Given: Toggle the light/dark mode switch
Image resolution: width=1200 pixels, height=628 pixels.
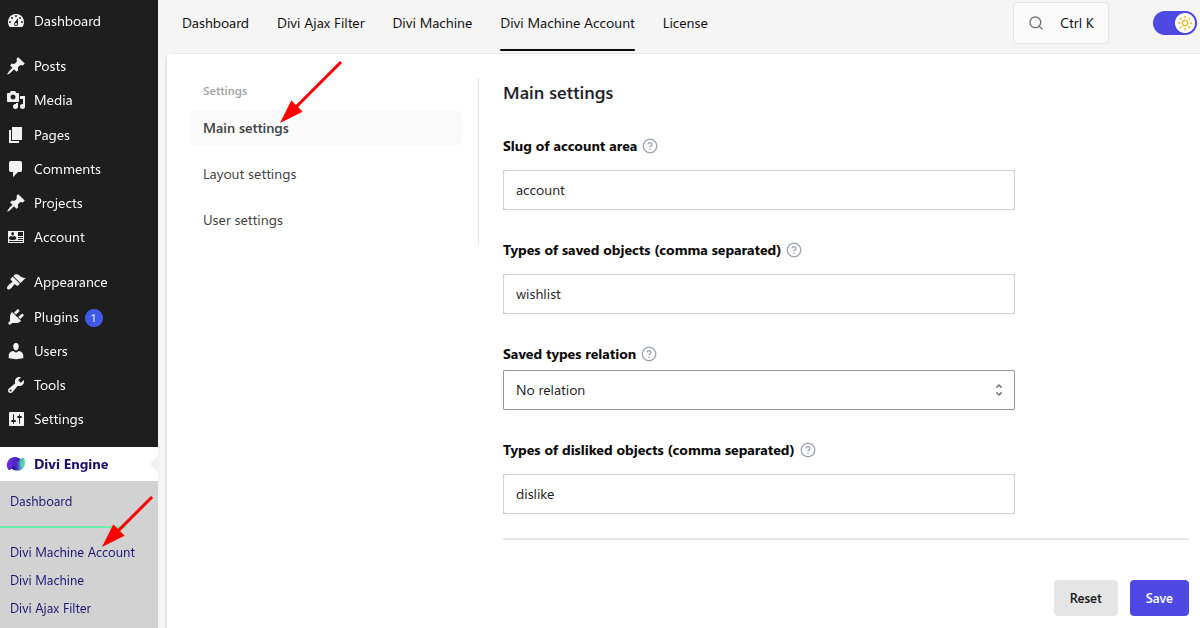Looking at the screenshot, I should point(1174,23).
